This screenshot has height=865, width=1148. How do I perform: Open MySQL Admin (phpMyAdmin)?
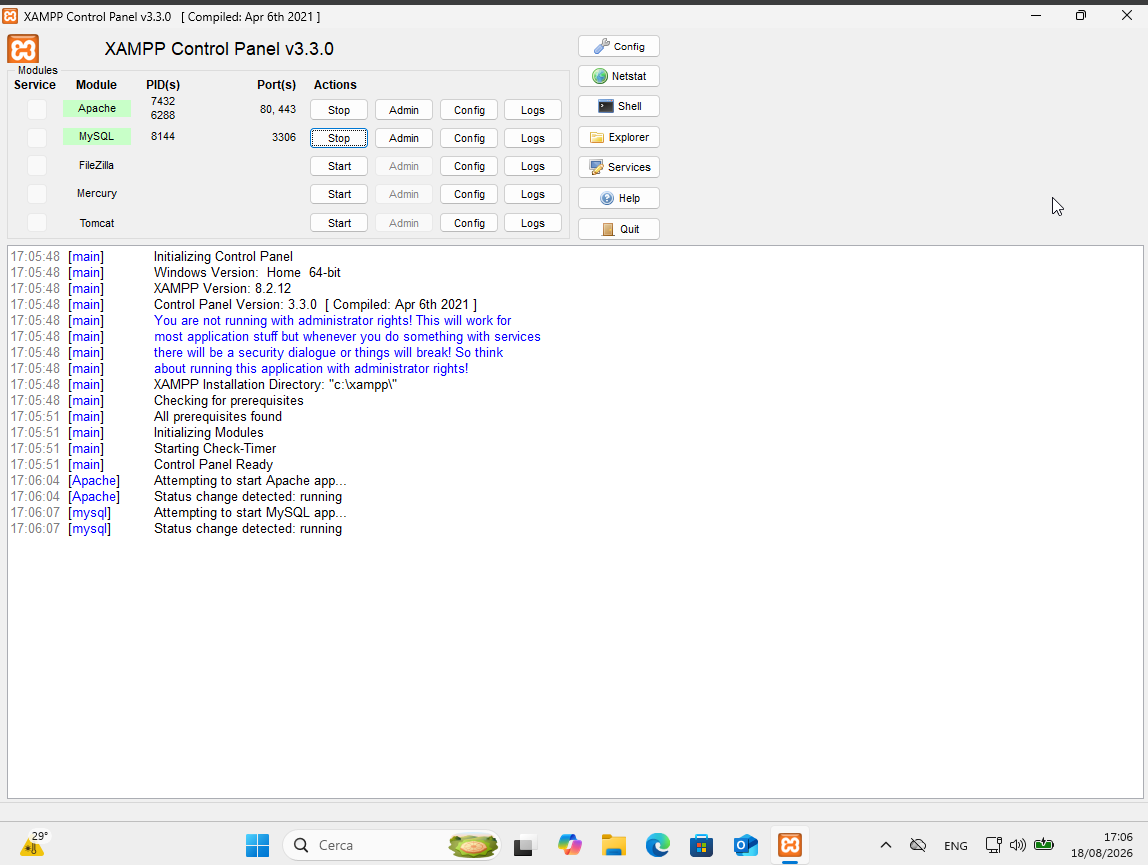(x=404, y=138)
